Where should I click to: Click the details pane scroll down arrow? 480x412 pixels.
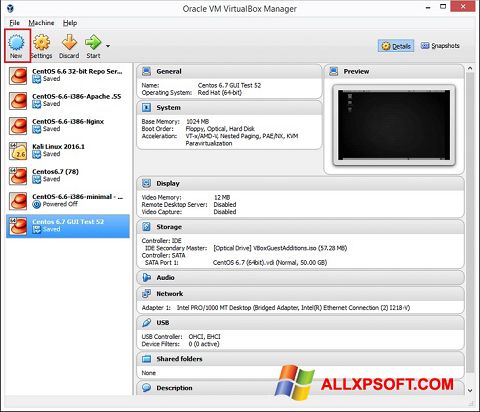(470, 390)
